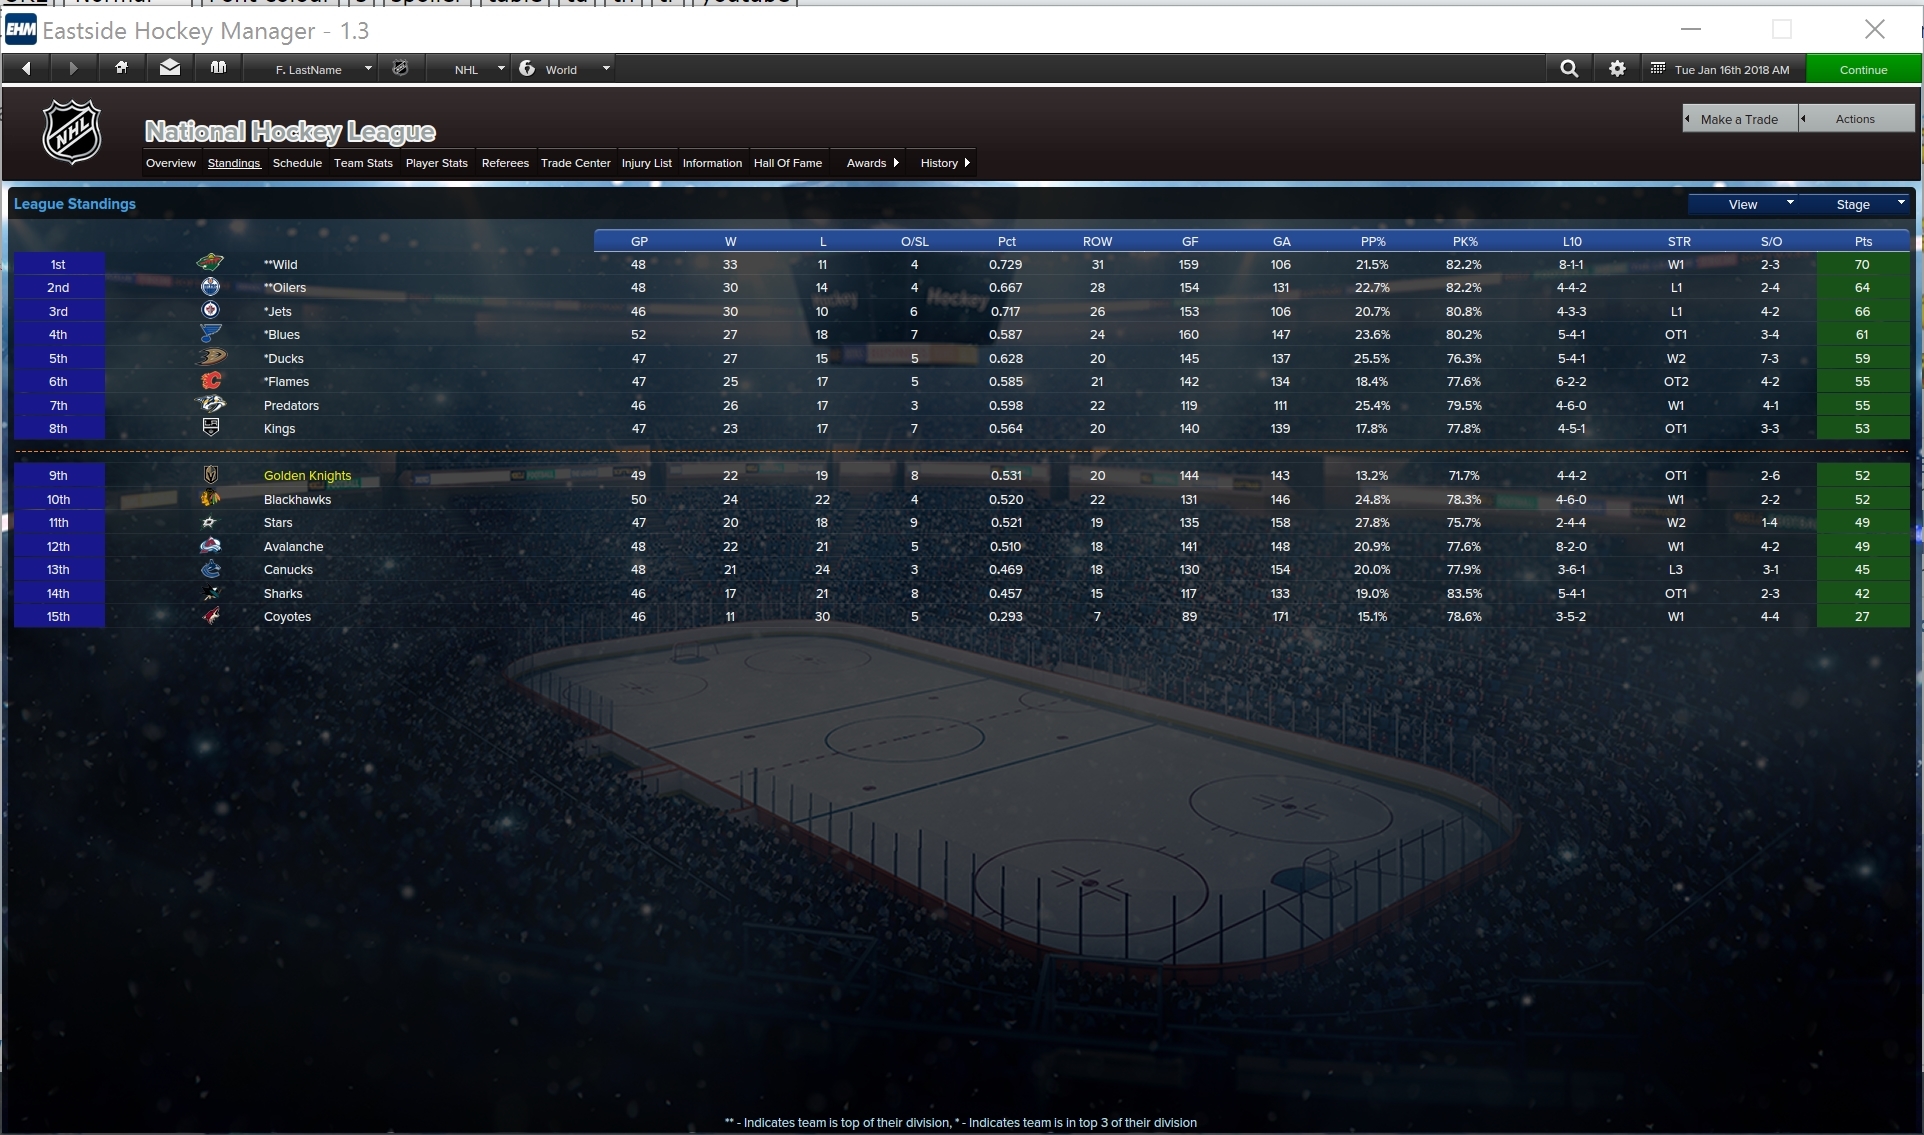Go back with the left arrow button
Screen dimensions: 1924x1135
pos(27,69)
